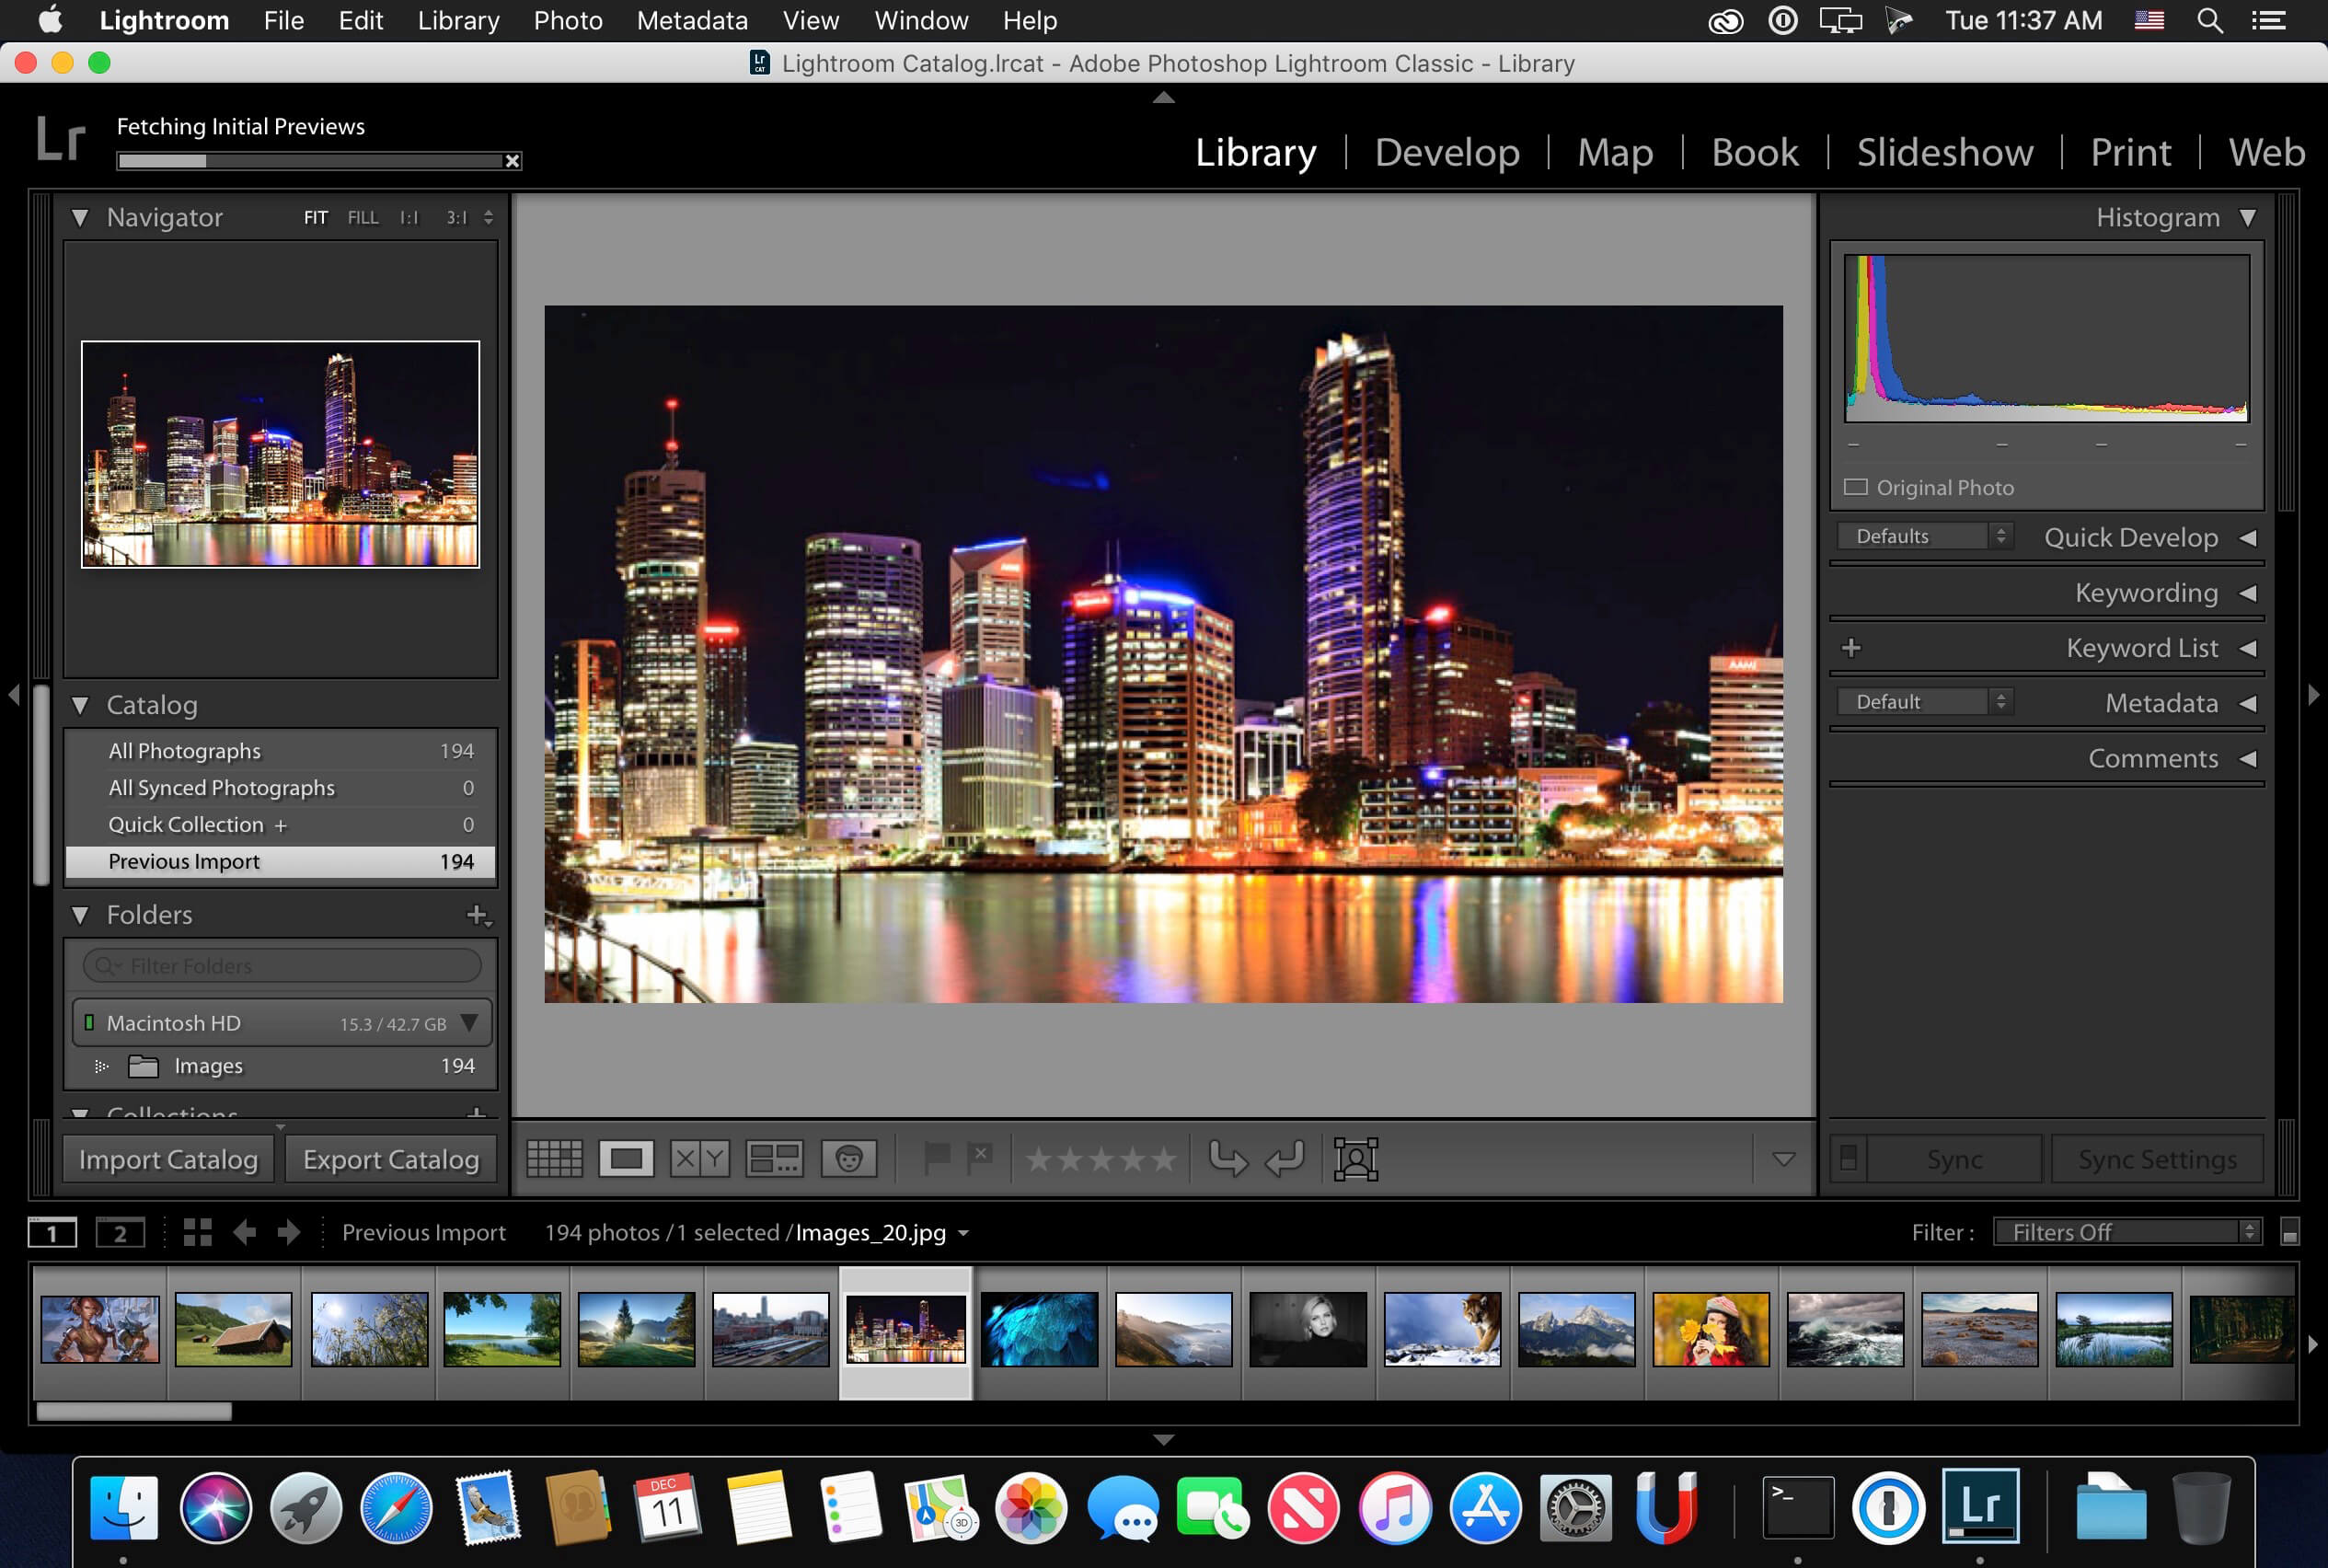This screenshot has height=1568, width=2328.
Task: Toggle the Original Photo checkbox
Action: pyautogui.click(x=1858, y=487)
